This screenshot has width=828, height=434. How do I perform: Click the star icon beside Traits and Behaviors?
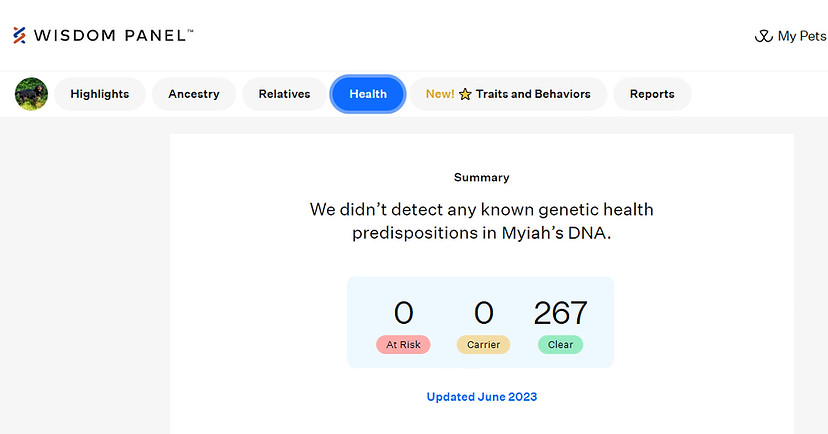tap(465, 94)
